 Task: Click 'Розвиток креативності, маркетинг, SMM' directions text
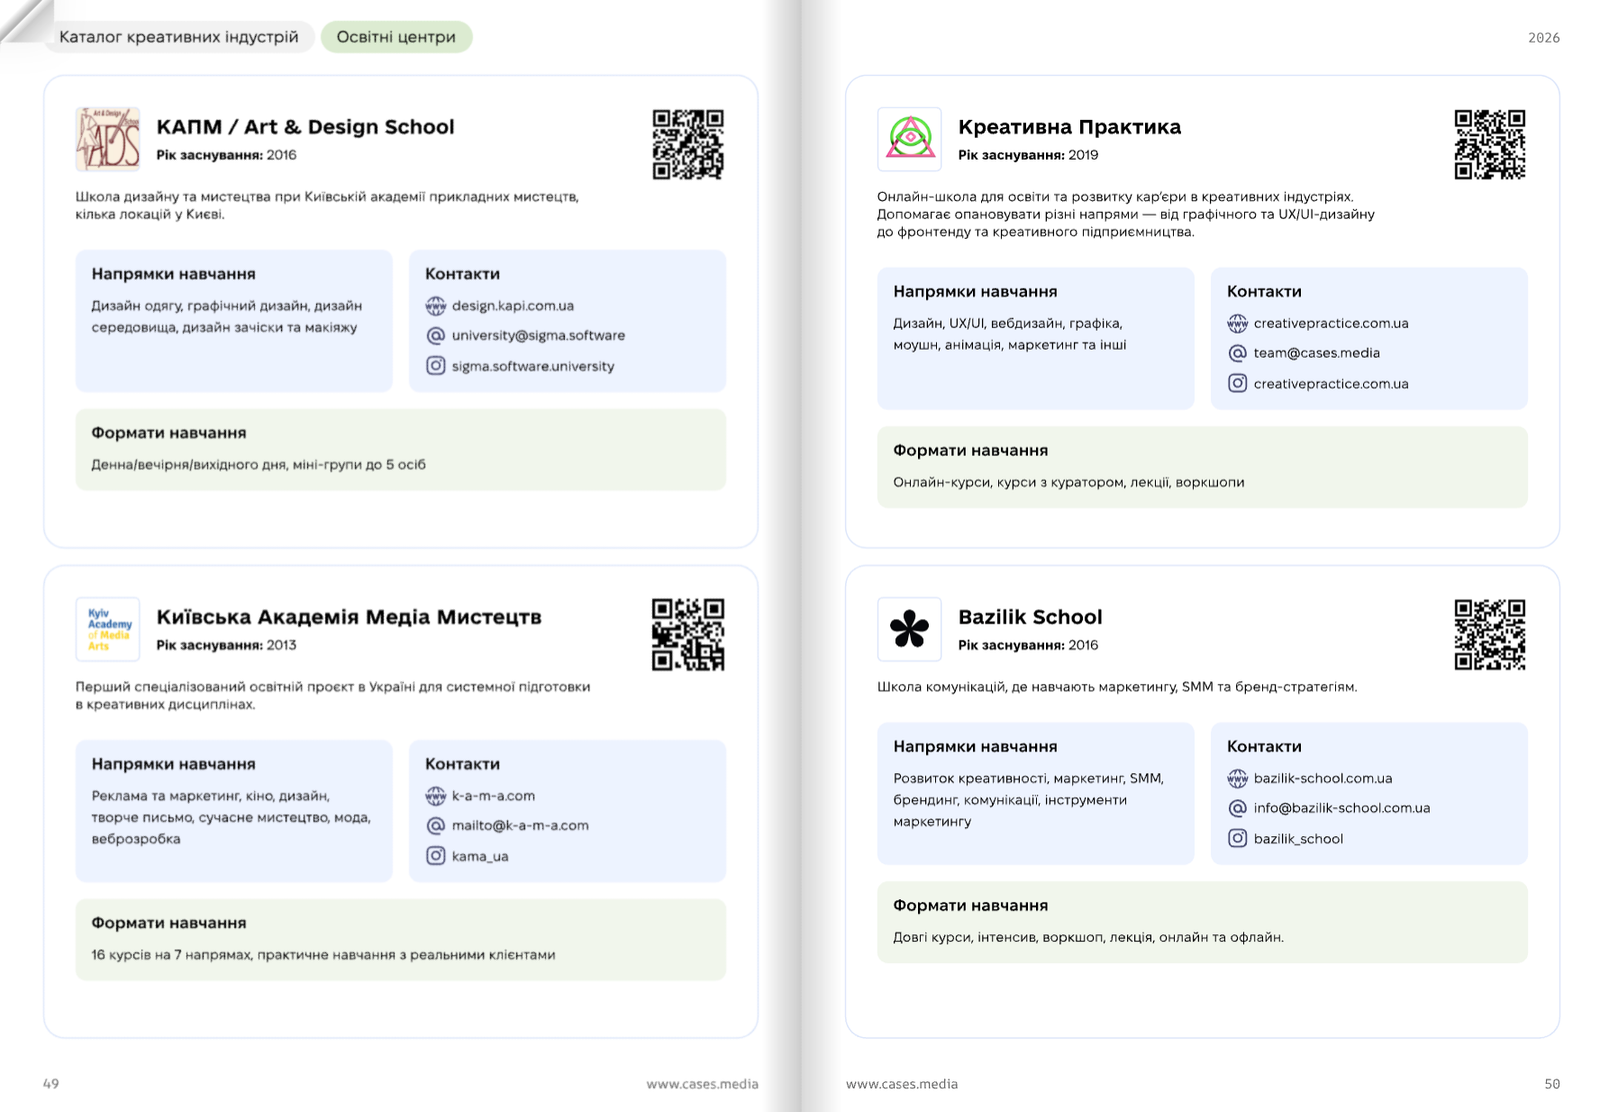(x=1029, y=800)
